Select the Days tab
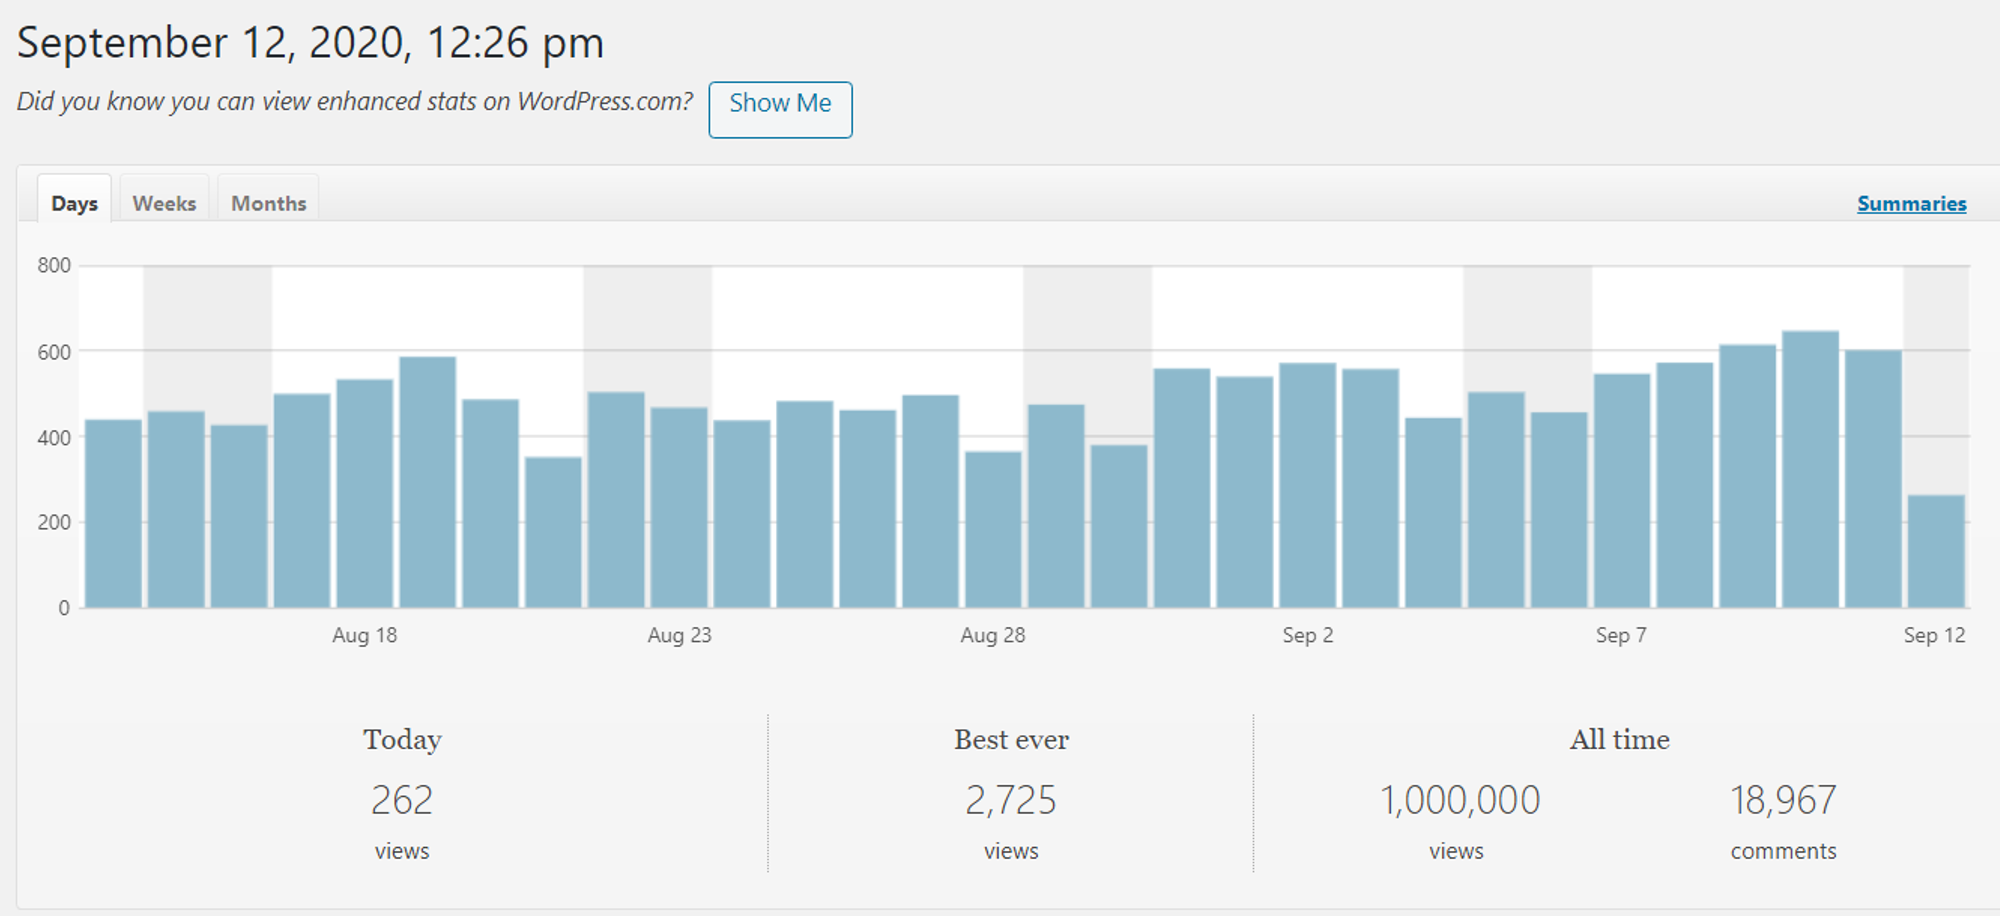2000x916 pixels. point(75,203)
